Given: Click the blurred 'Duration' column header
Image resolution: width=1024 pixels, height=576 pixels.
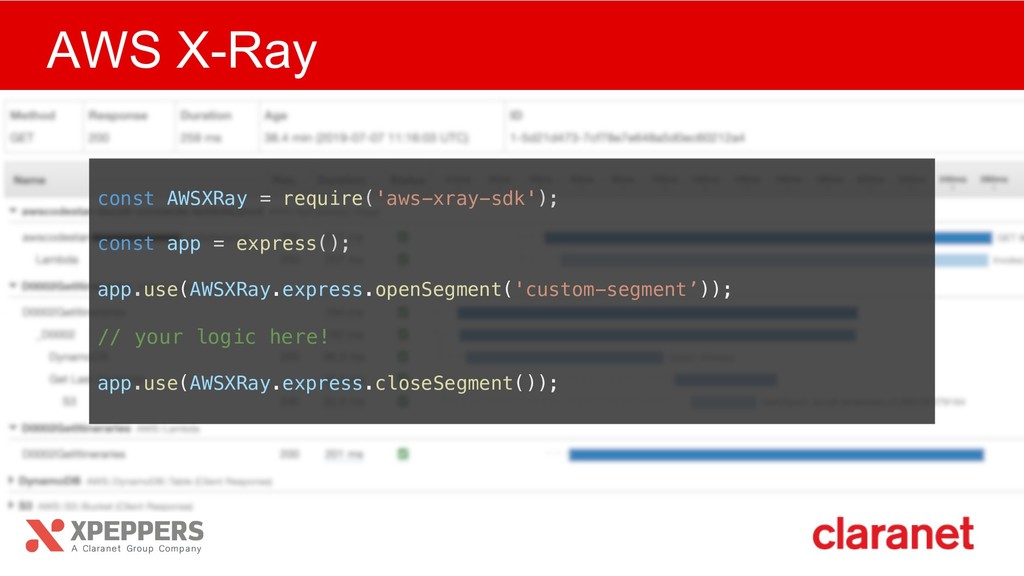Looking at the screenshot, I should coord(206,116).
